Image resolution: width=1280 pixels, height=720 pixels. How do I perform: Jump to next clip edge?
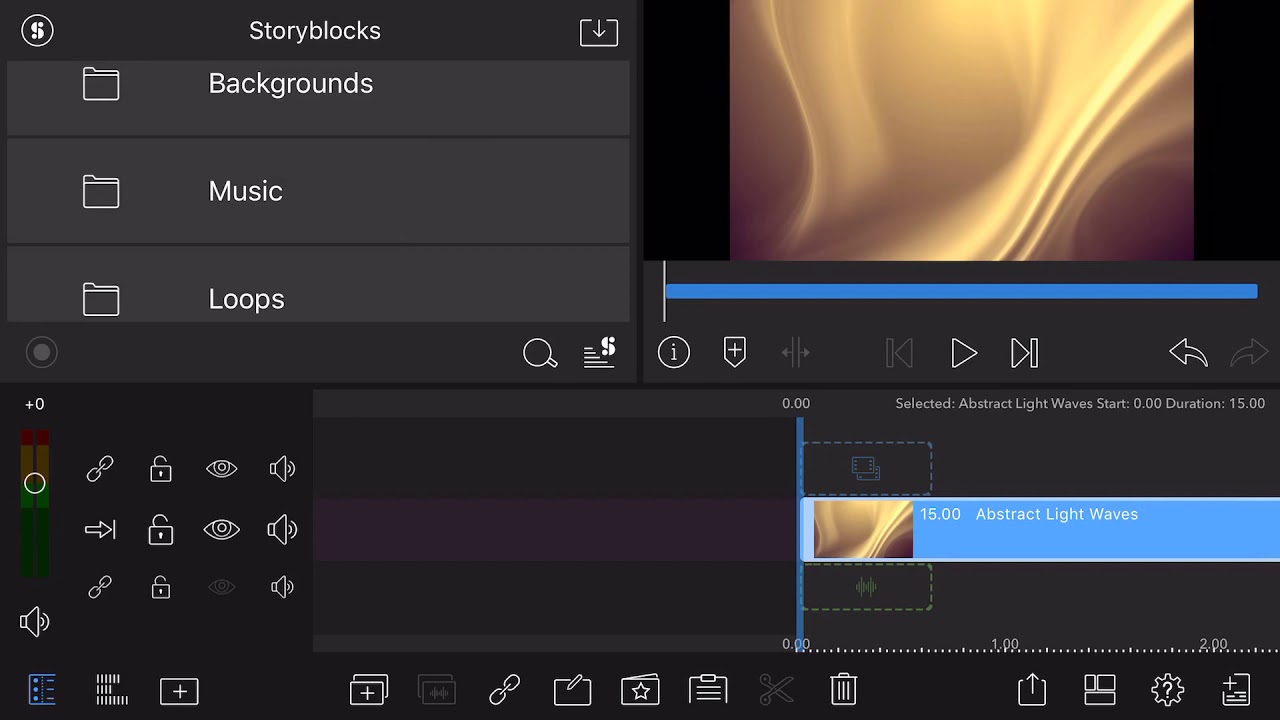point(1025,353)
